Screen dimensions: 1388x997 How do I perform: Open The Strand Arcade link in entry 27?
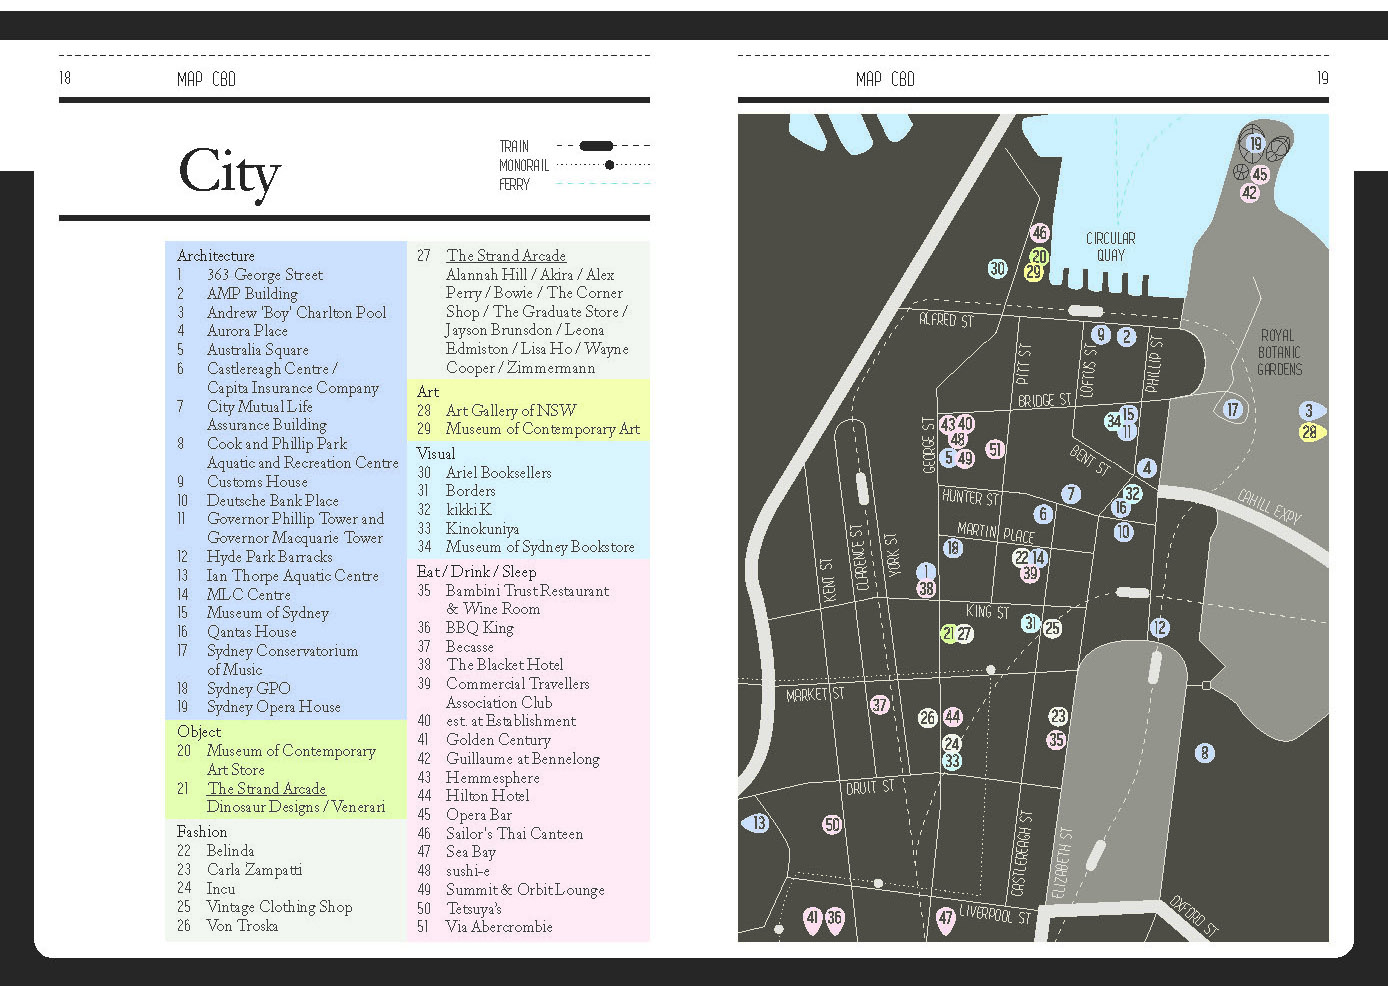click(506, 256)
